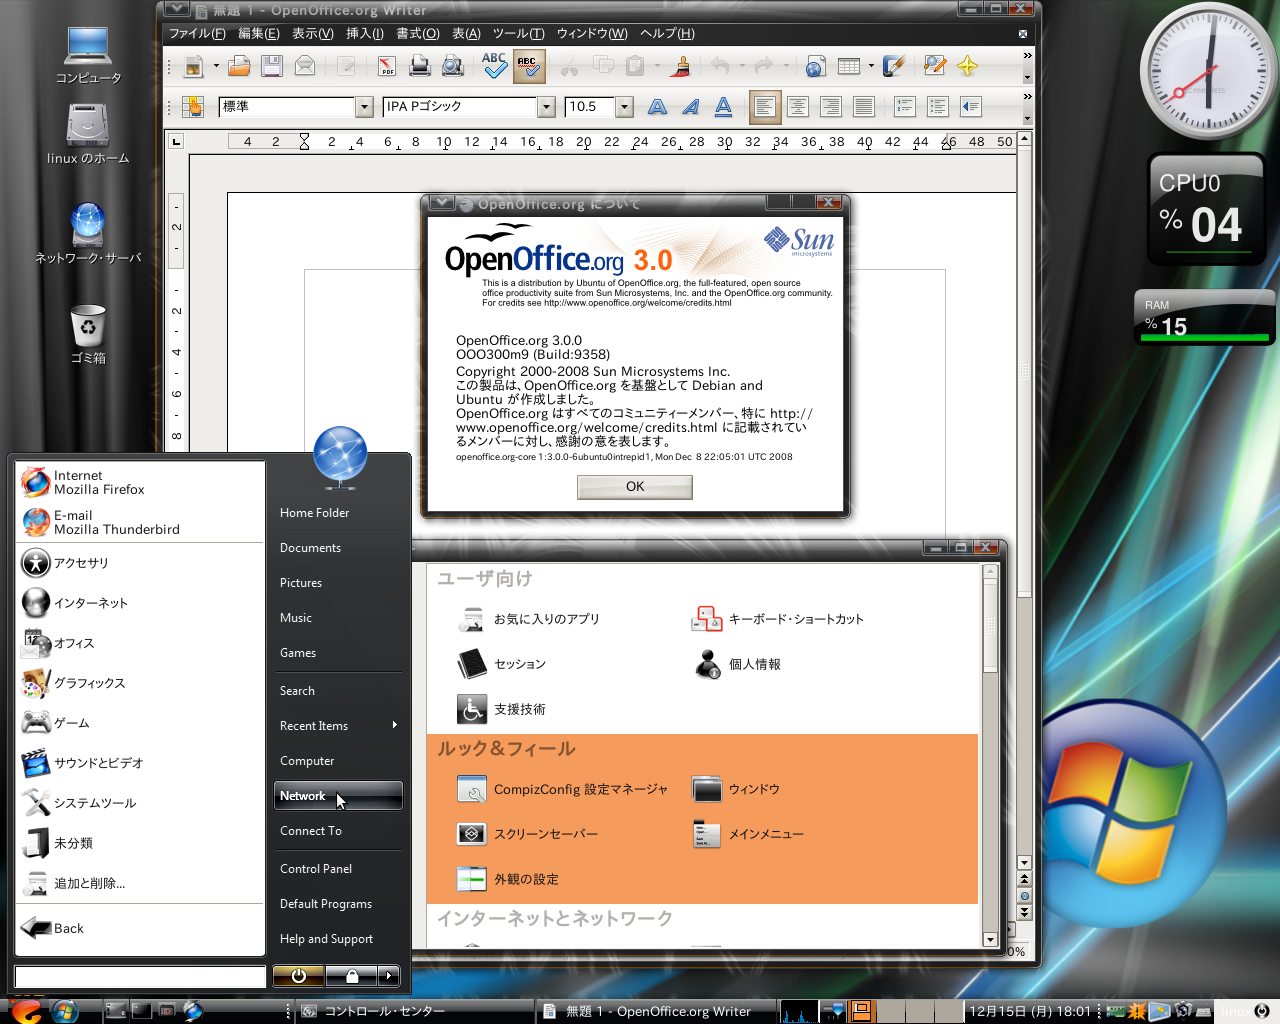This screenshot has height=1024, width=1280.
Task: Open Find & Replace with the magnifier icon
Action: click(x=935, y=67)
